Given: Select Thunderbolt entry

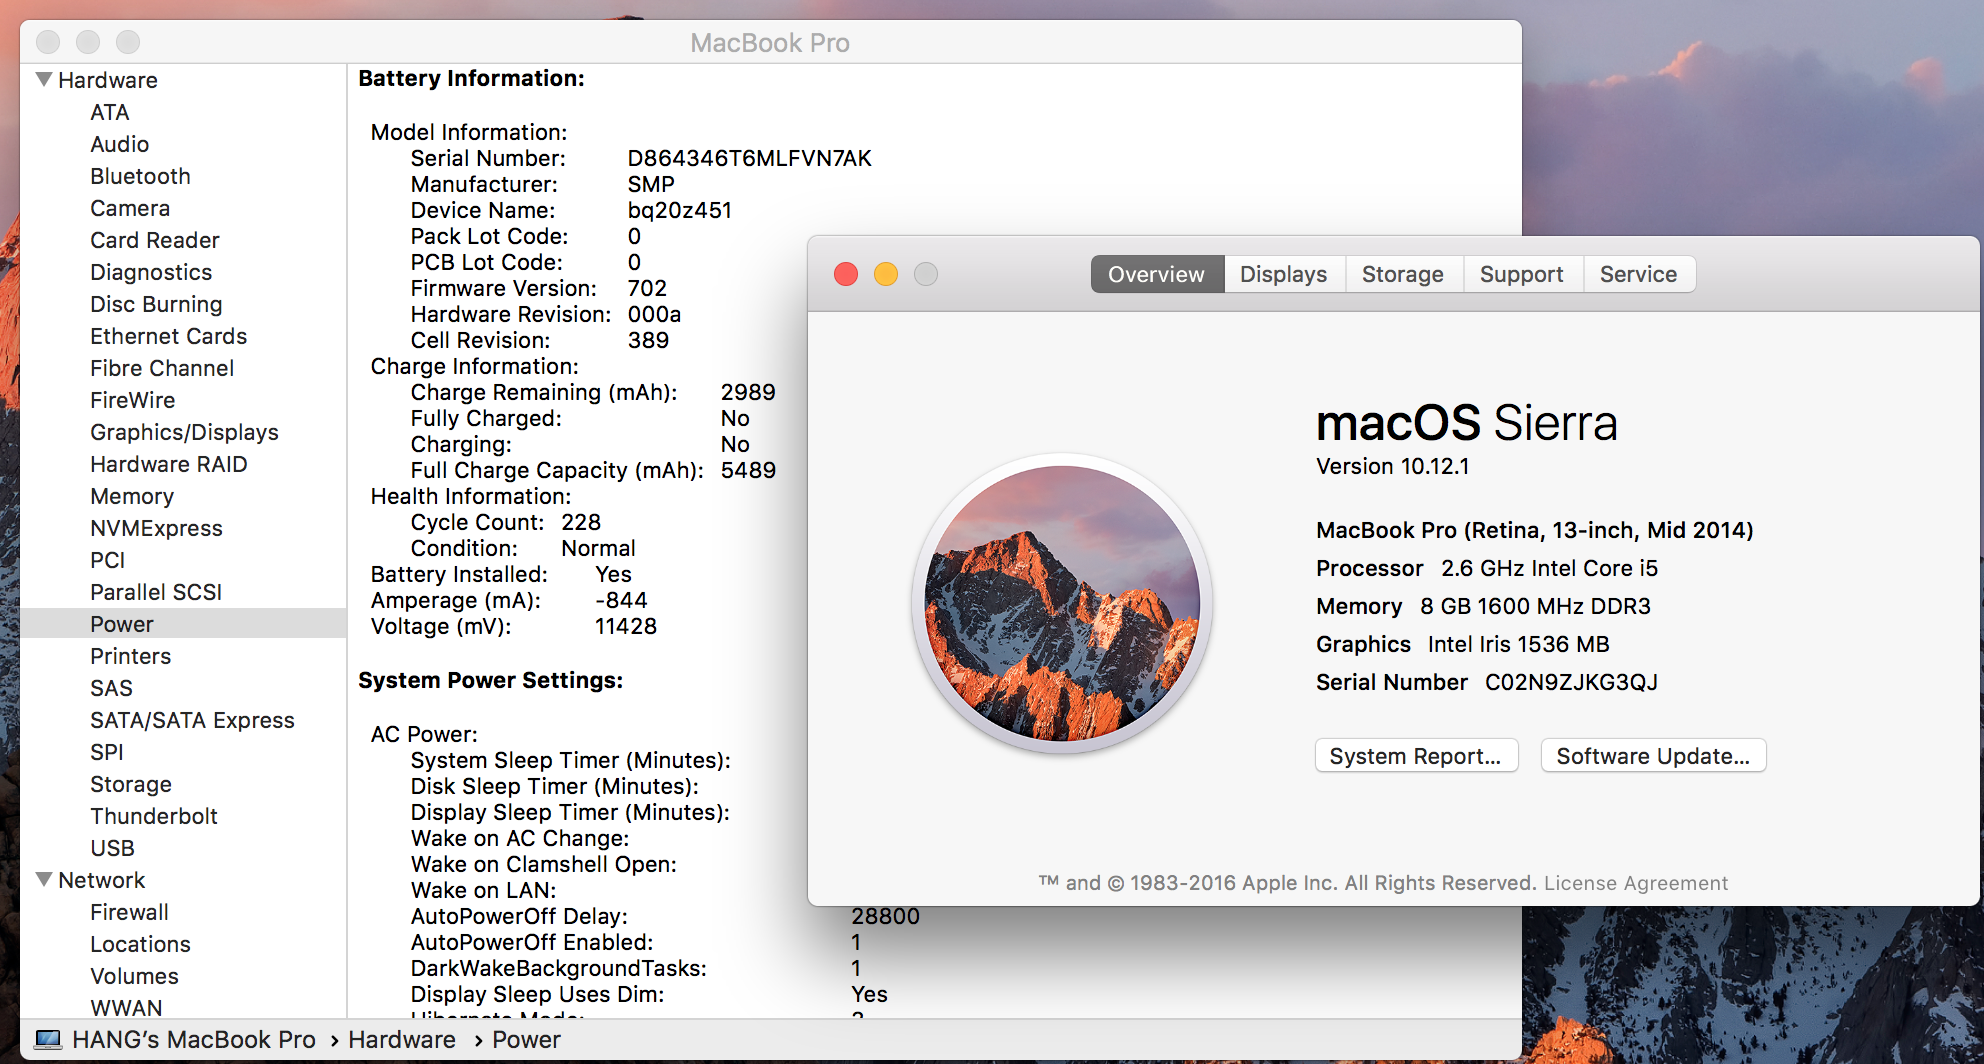Looking at the screenshot, I should pyautogui.click(x=154, y=816).
